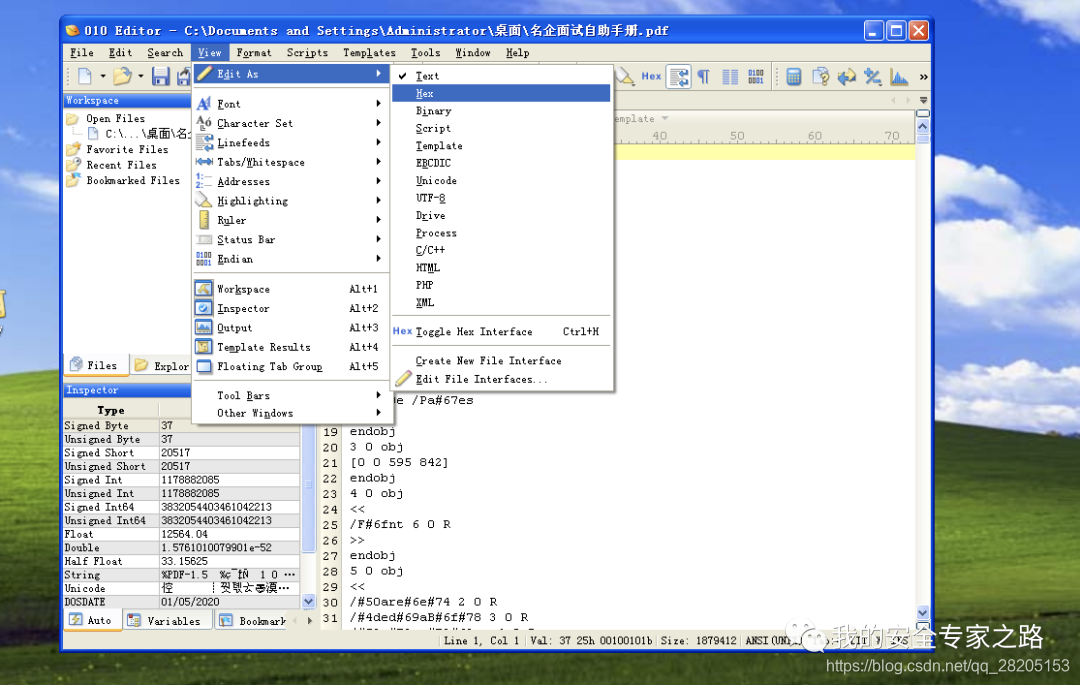
Task: Click the Save floppy disk toolbar icon
Action: tap(160, 76)
